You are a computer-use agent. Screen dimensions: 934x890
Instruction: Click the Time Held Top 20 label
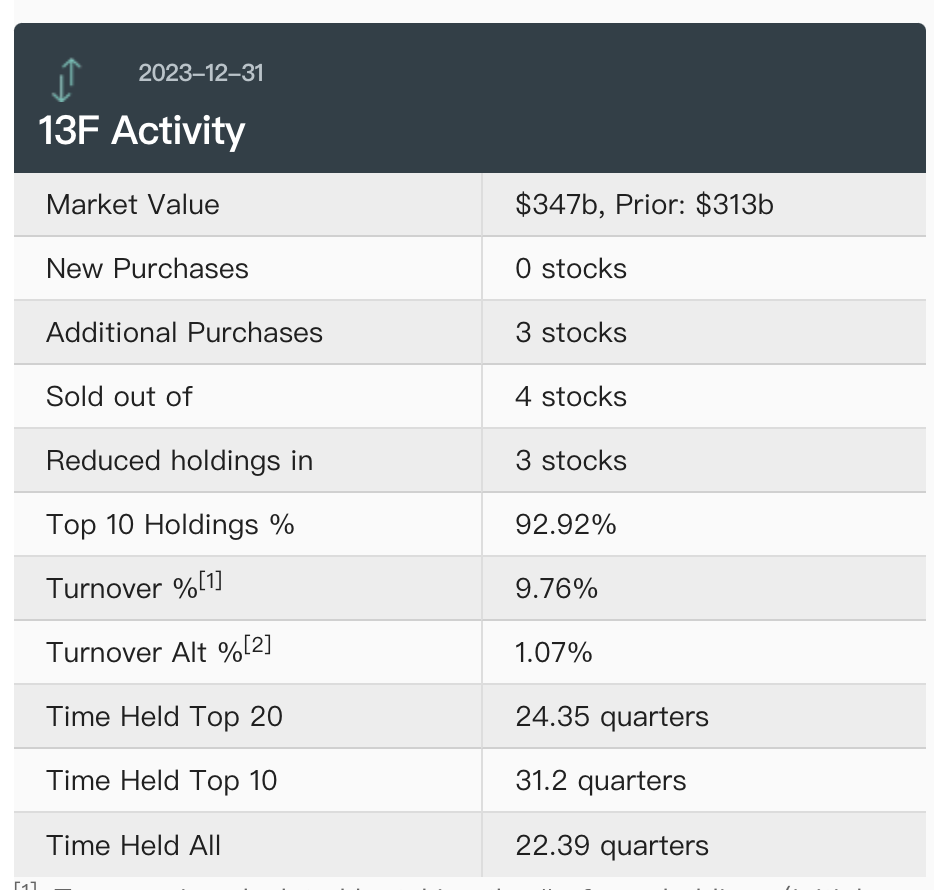[164, 717]
